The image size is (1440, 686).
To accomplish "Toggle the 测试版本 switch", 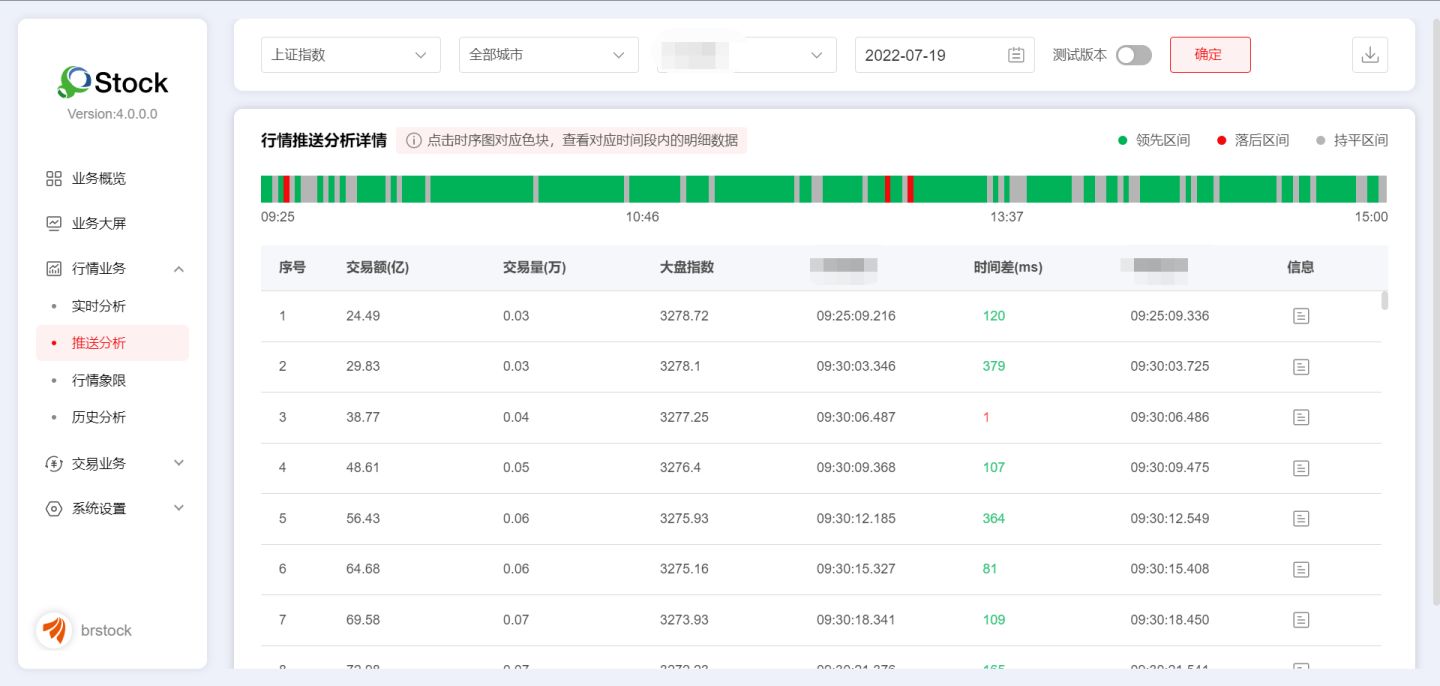I will (1133, 55).
